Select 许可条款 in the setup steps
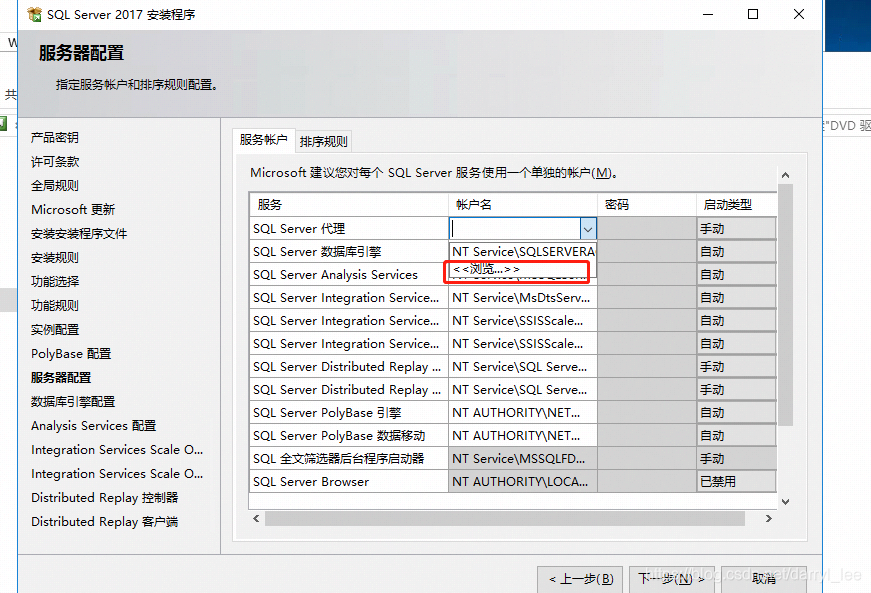 point(55,162)
